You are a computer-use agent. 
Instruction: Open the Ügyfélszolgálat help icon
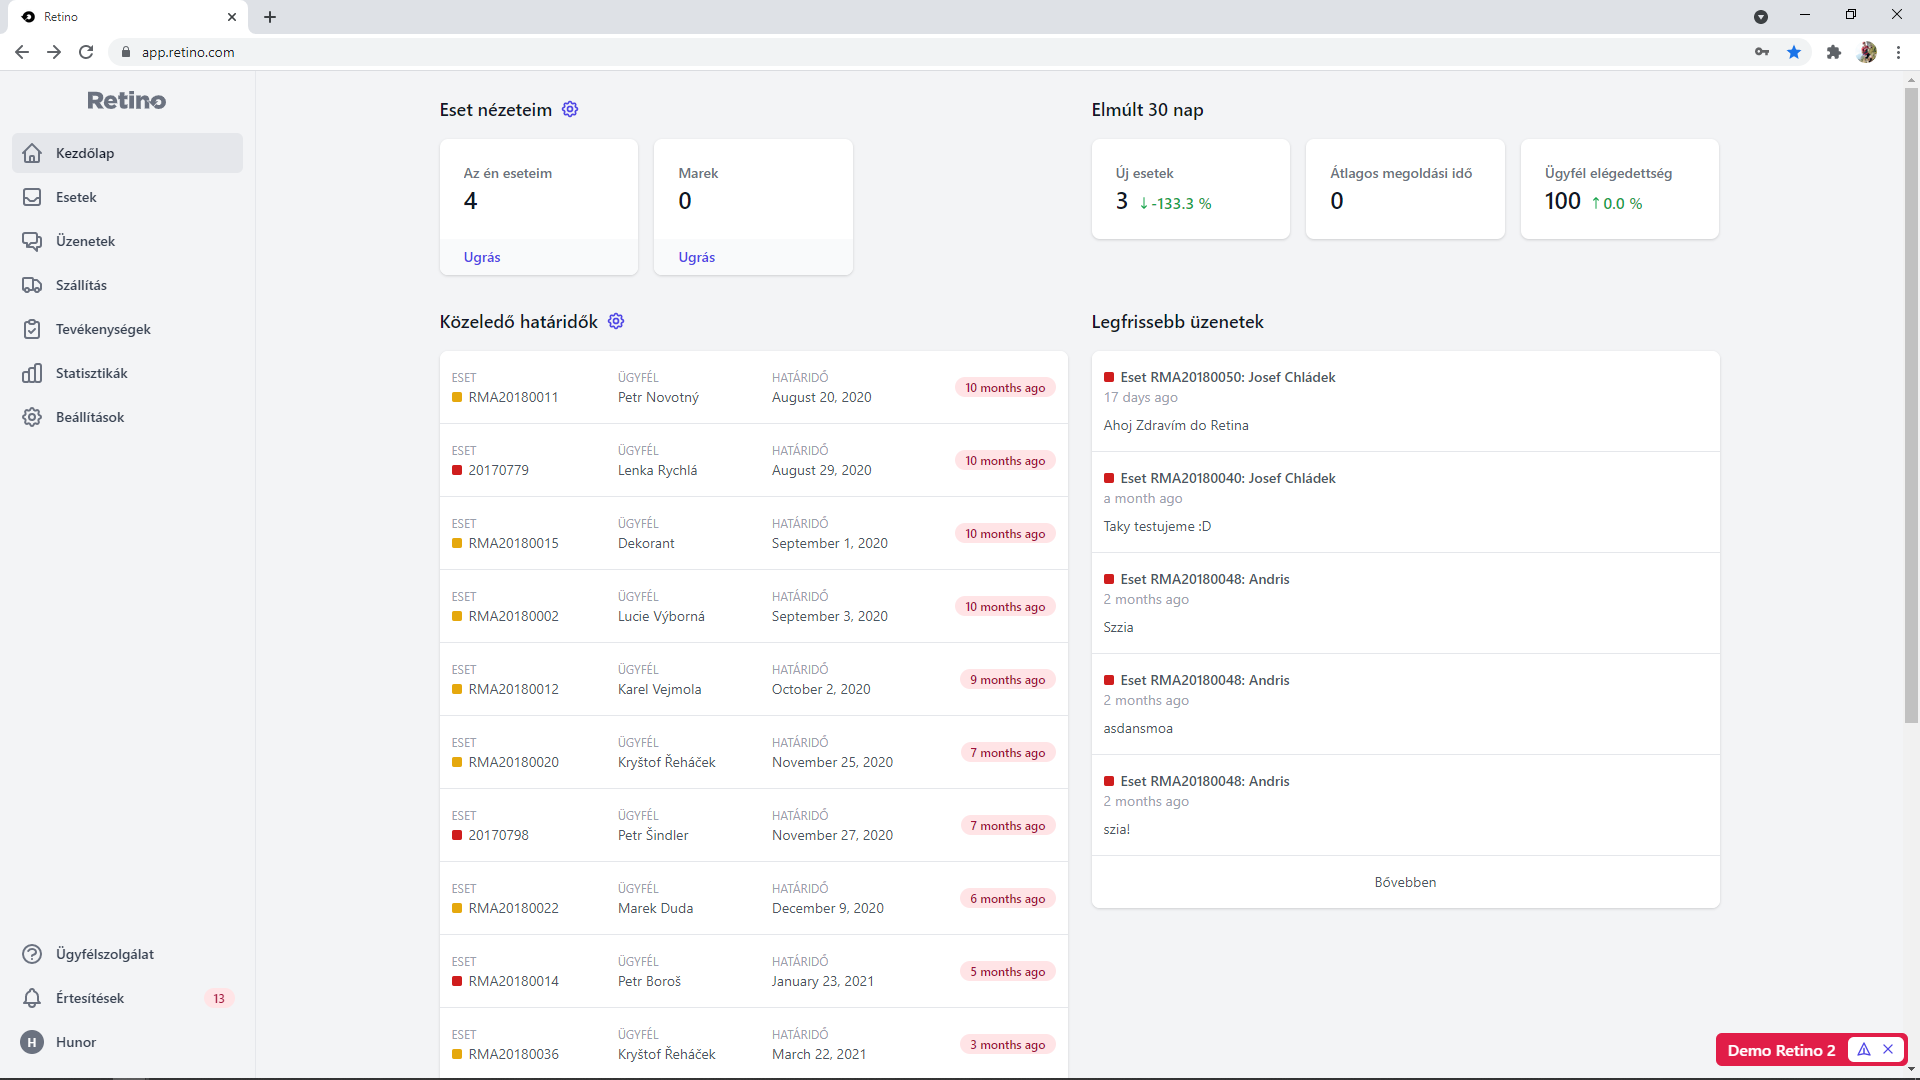click(x=32, y=954)
